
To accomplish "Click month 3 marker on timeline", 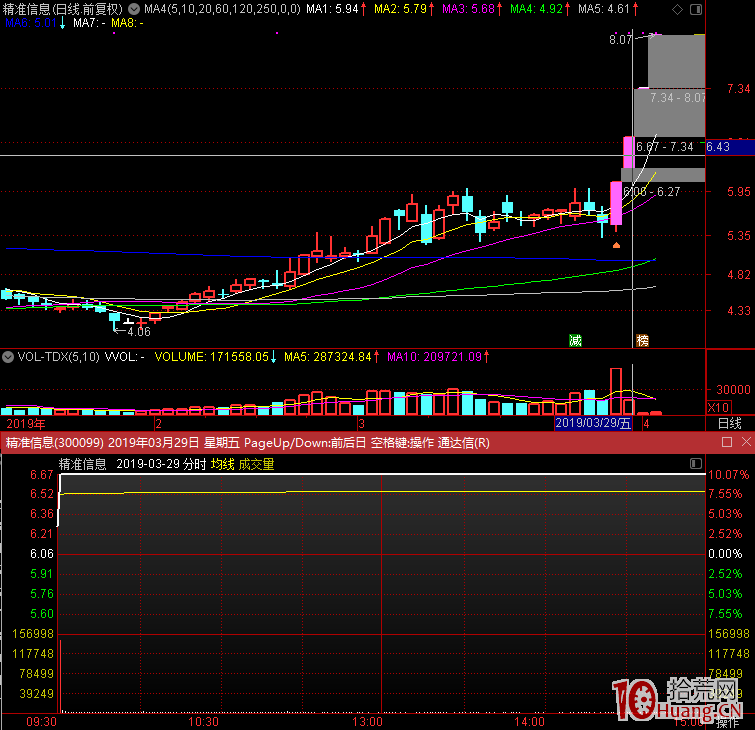I will tap(362, 424).
